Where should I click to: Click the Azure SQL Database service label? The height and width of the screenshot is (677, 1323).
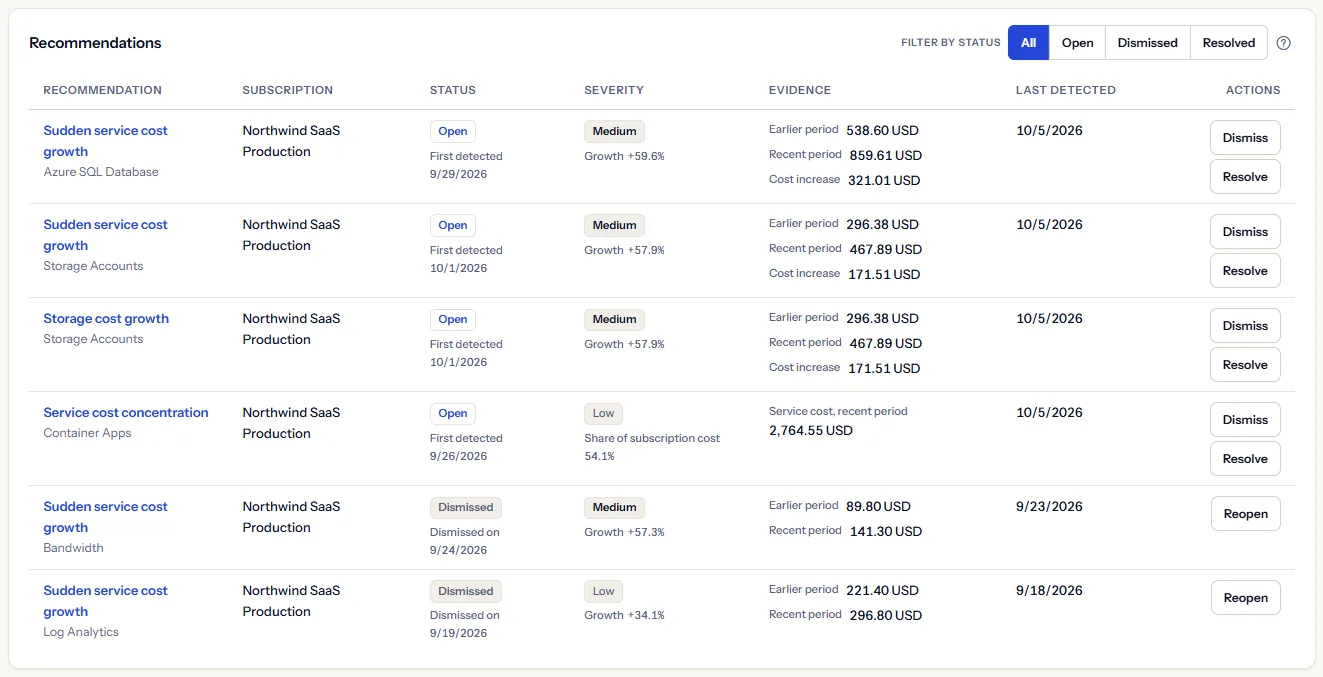pos(101,172)
